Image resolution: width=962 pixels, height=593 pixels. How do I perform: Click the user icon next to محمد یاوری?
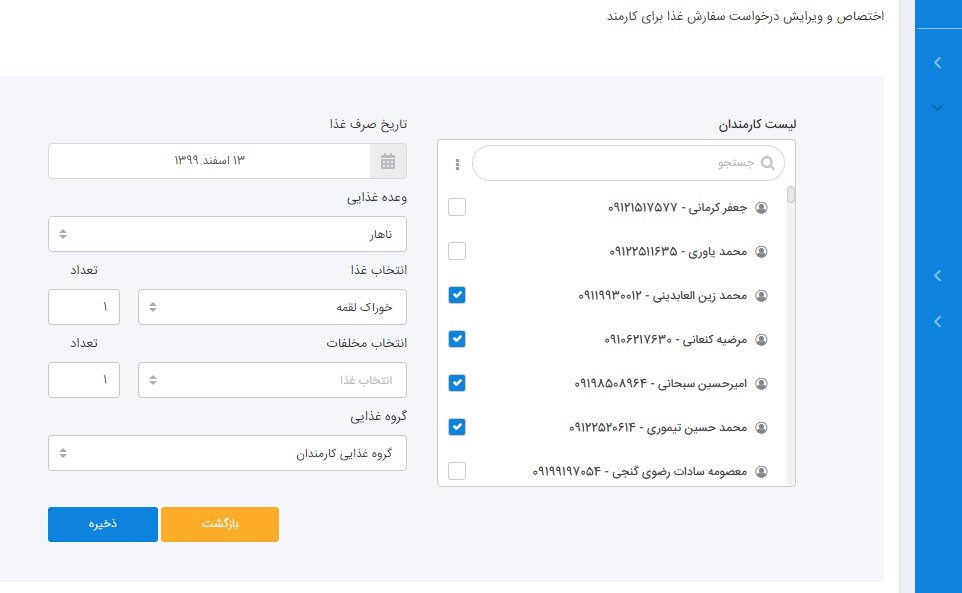[x=761, y=252]
